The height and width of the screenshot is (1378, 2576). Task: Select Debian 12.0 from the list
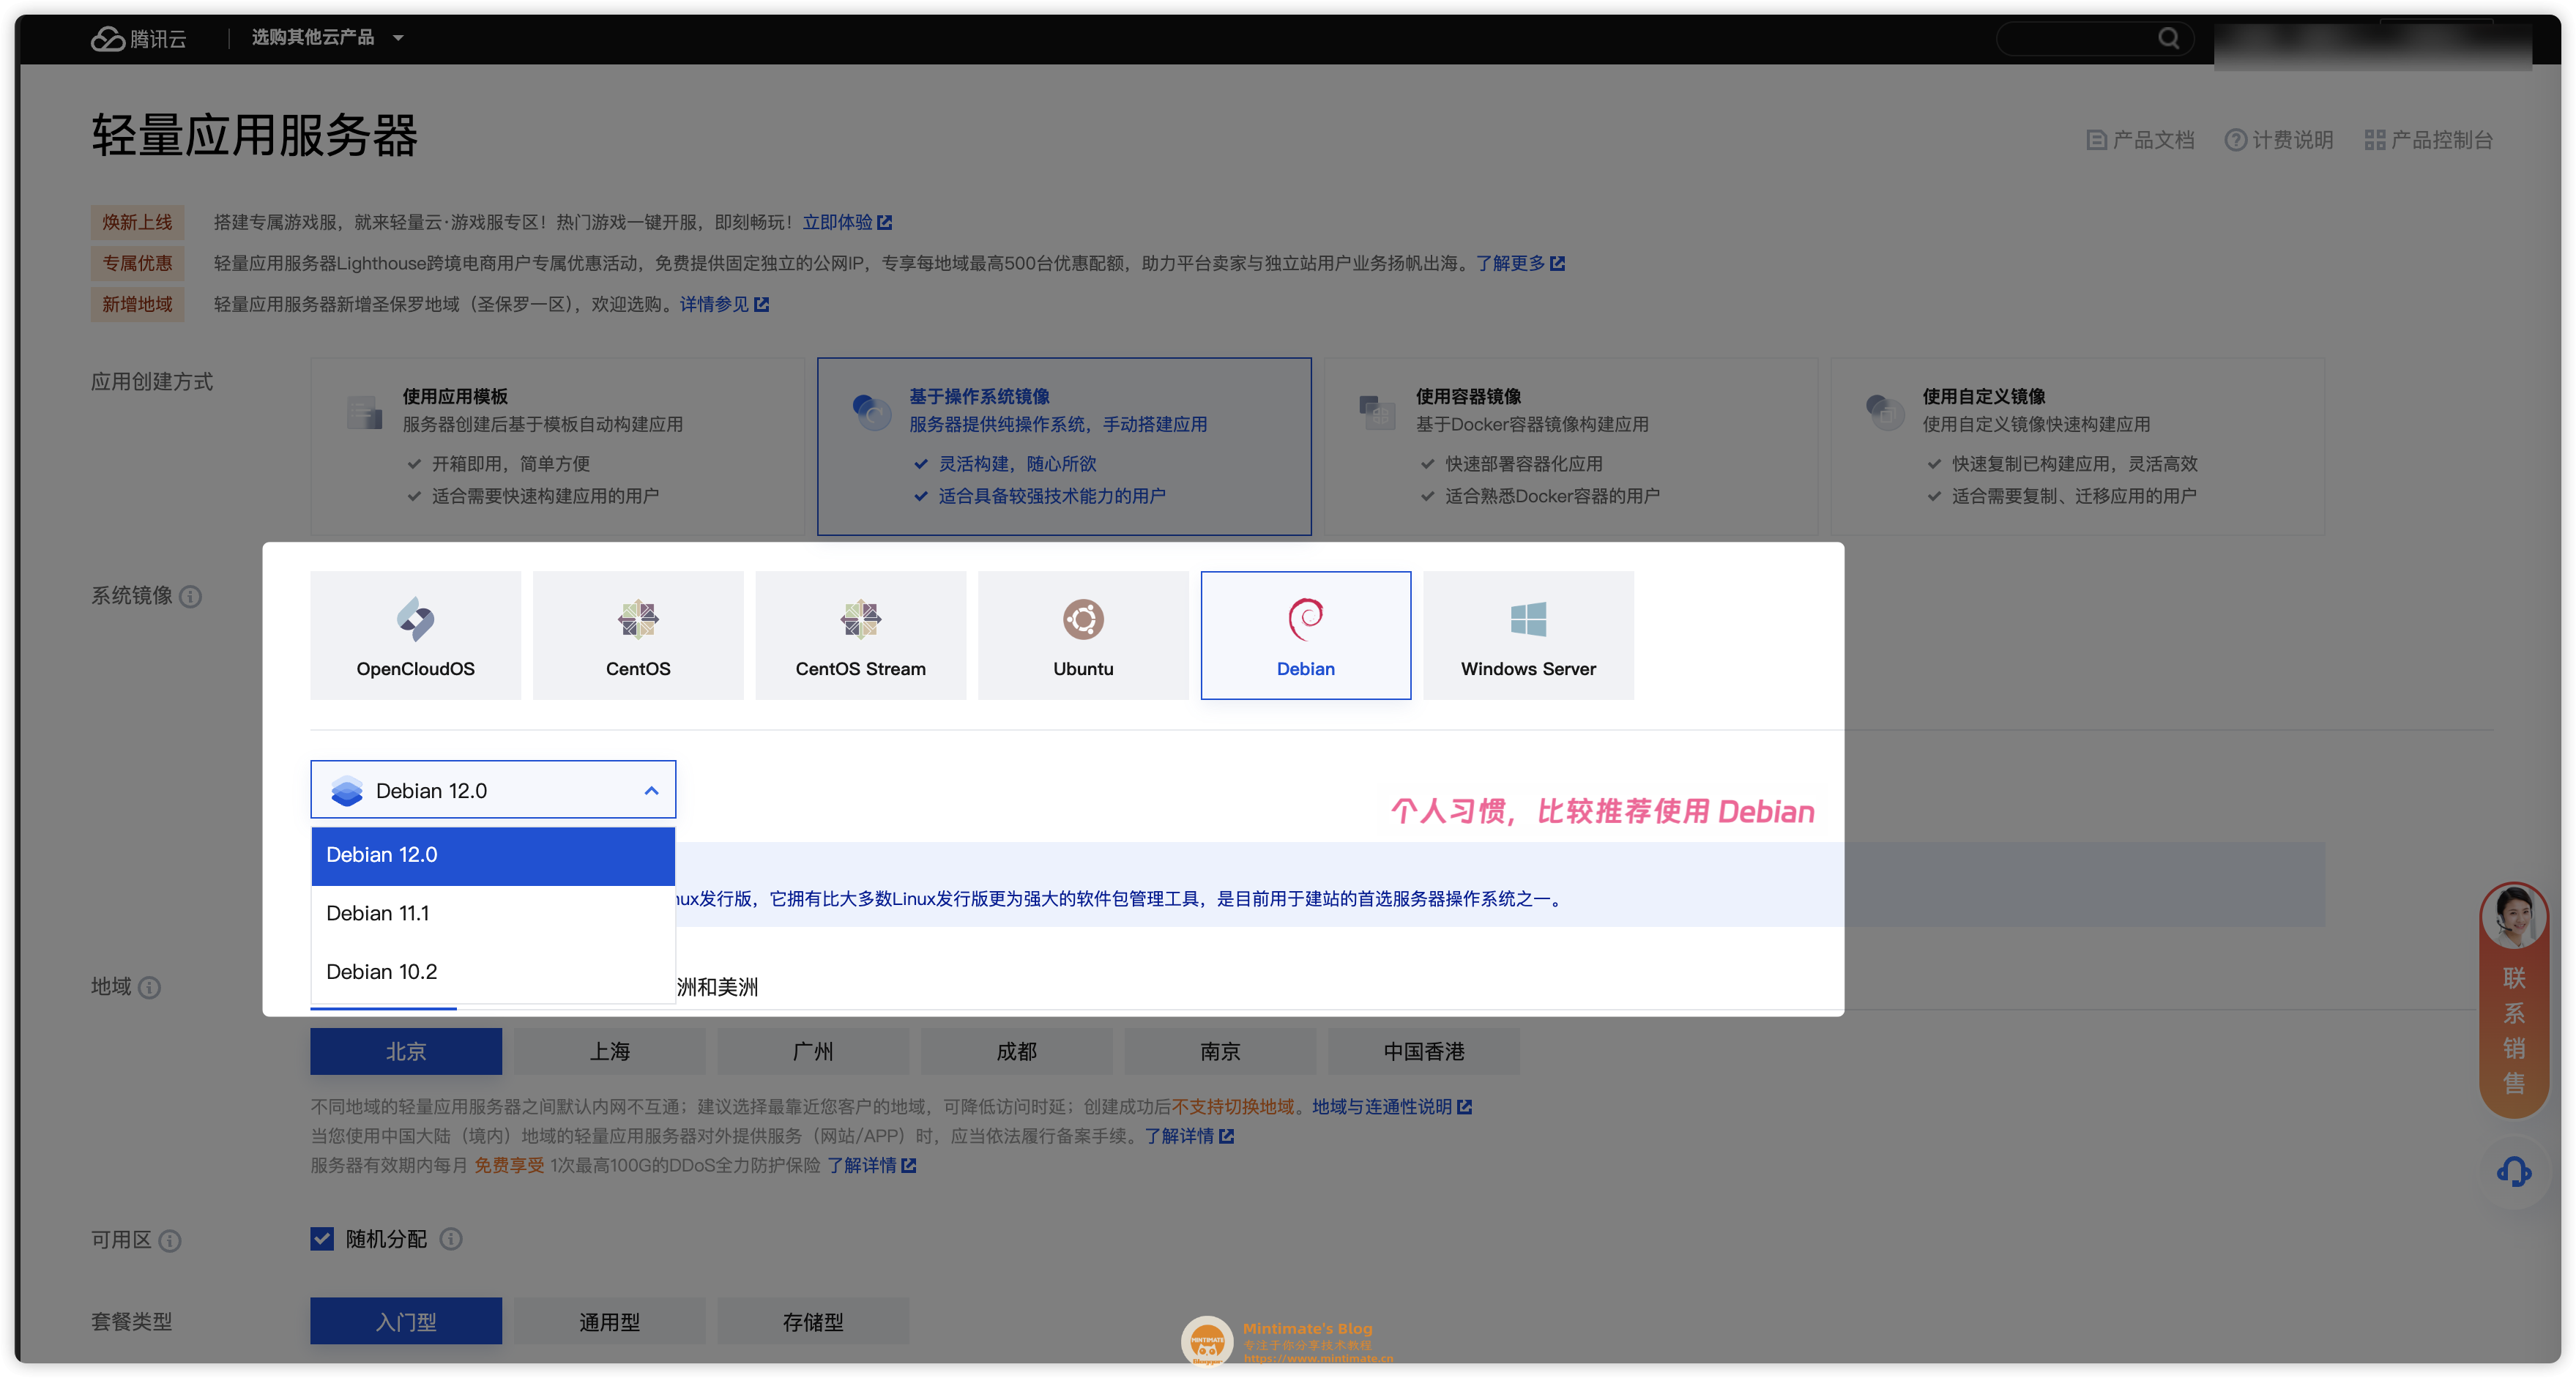pos(493,855)
